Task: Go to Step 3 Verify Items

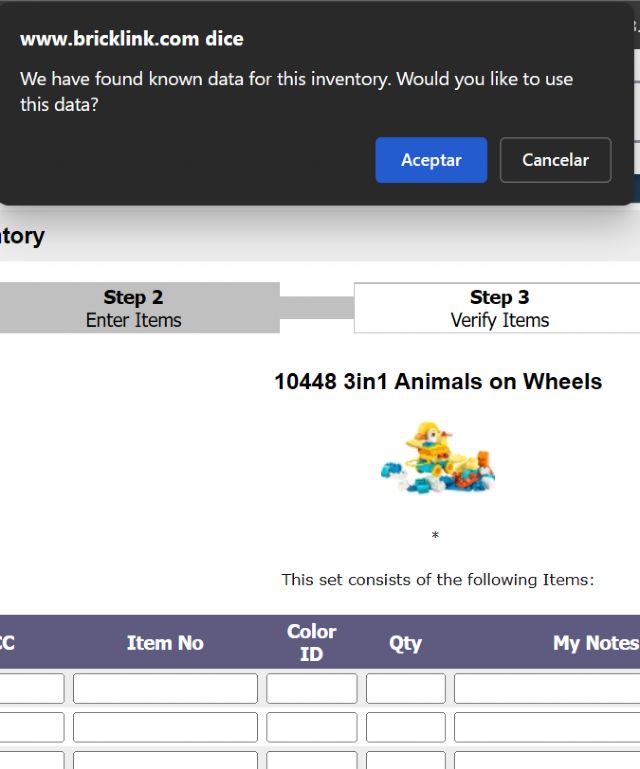Action: pos(498,308)
